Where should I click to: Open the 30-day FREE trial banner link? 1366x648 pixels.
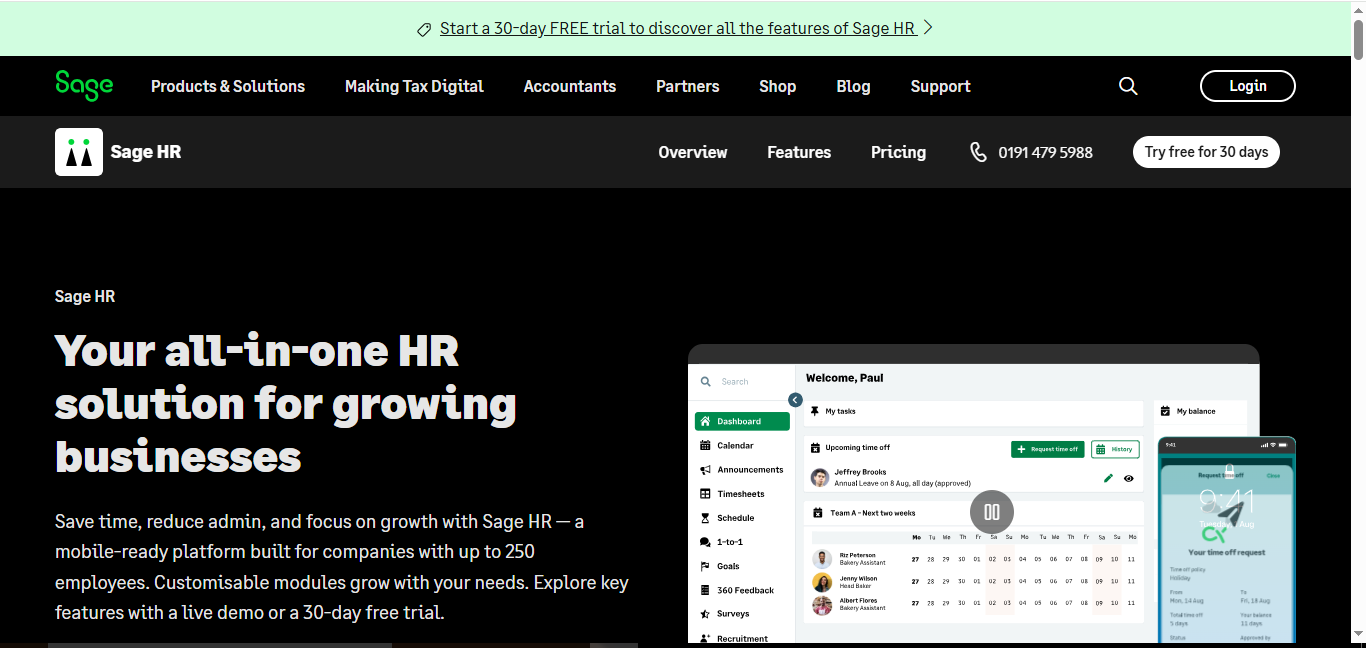pos(677,28)
